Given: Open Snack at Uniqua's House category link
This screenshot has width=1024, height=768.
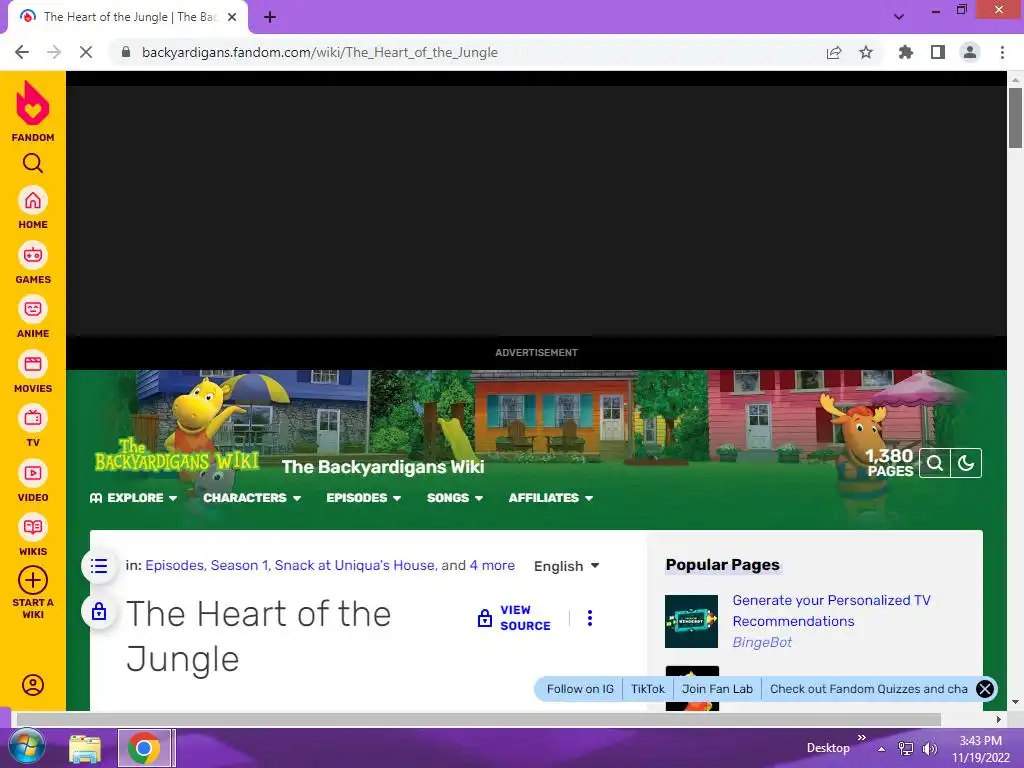Looking at the screenshot, I should [355, 566].
